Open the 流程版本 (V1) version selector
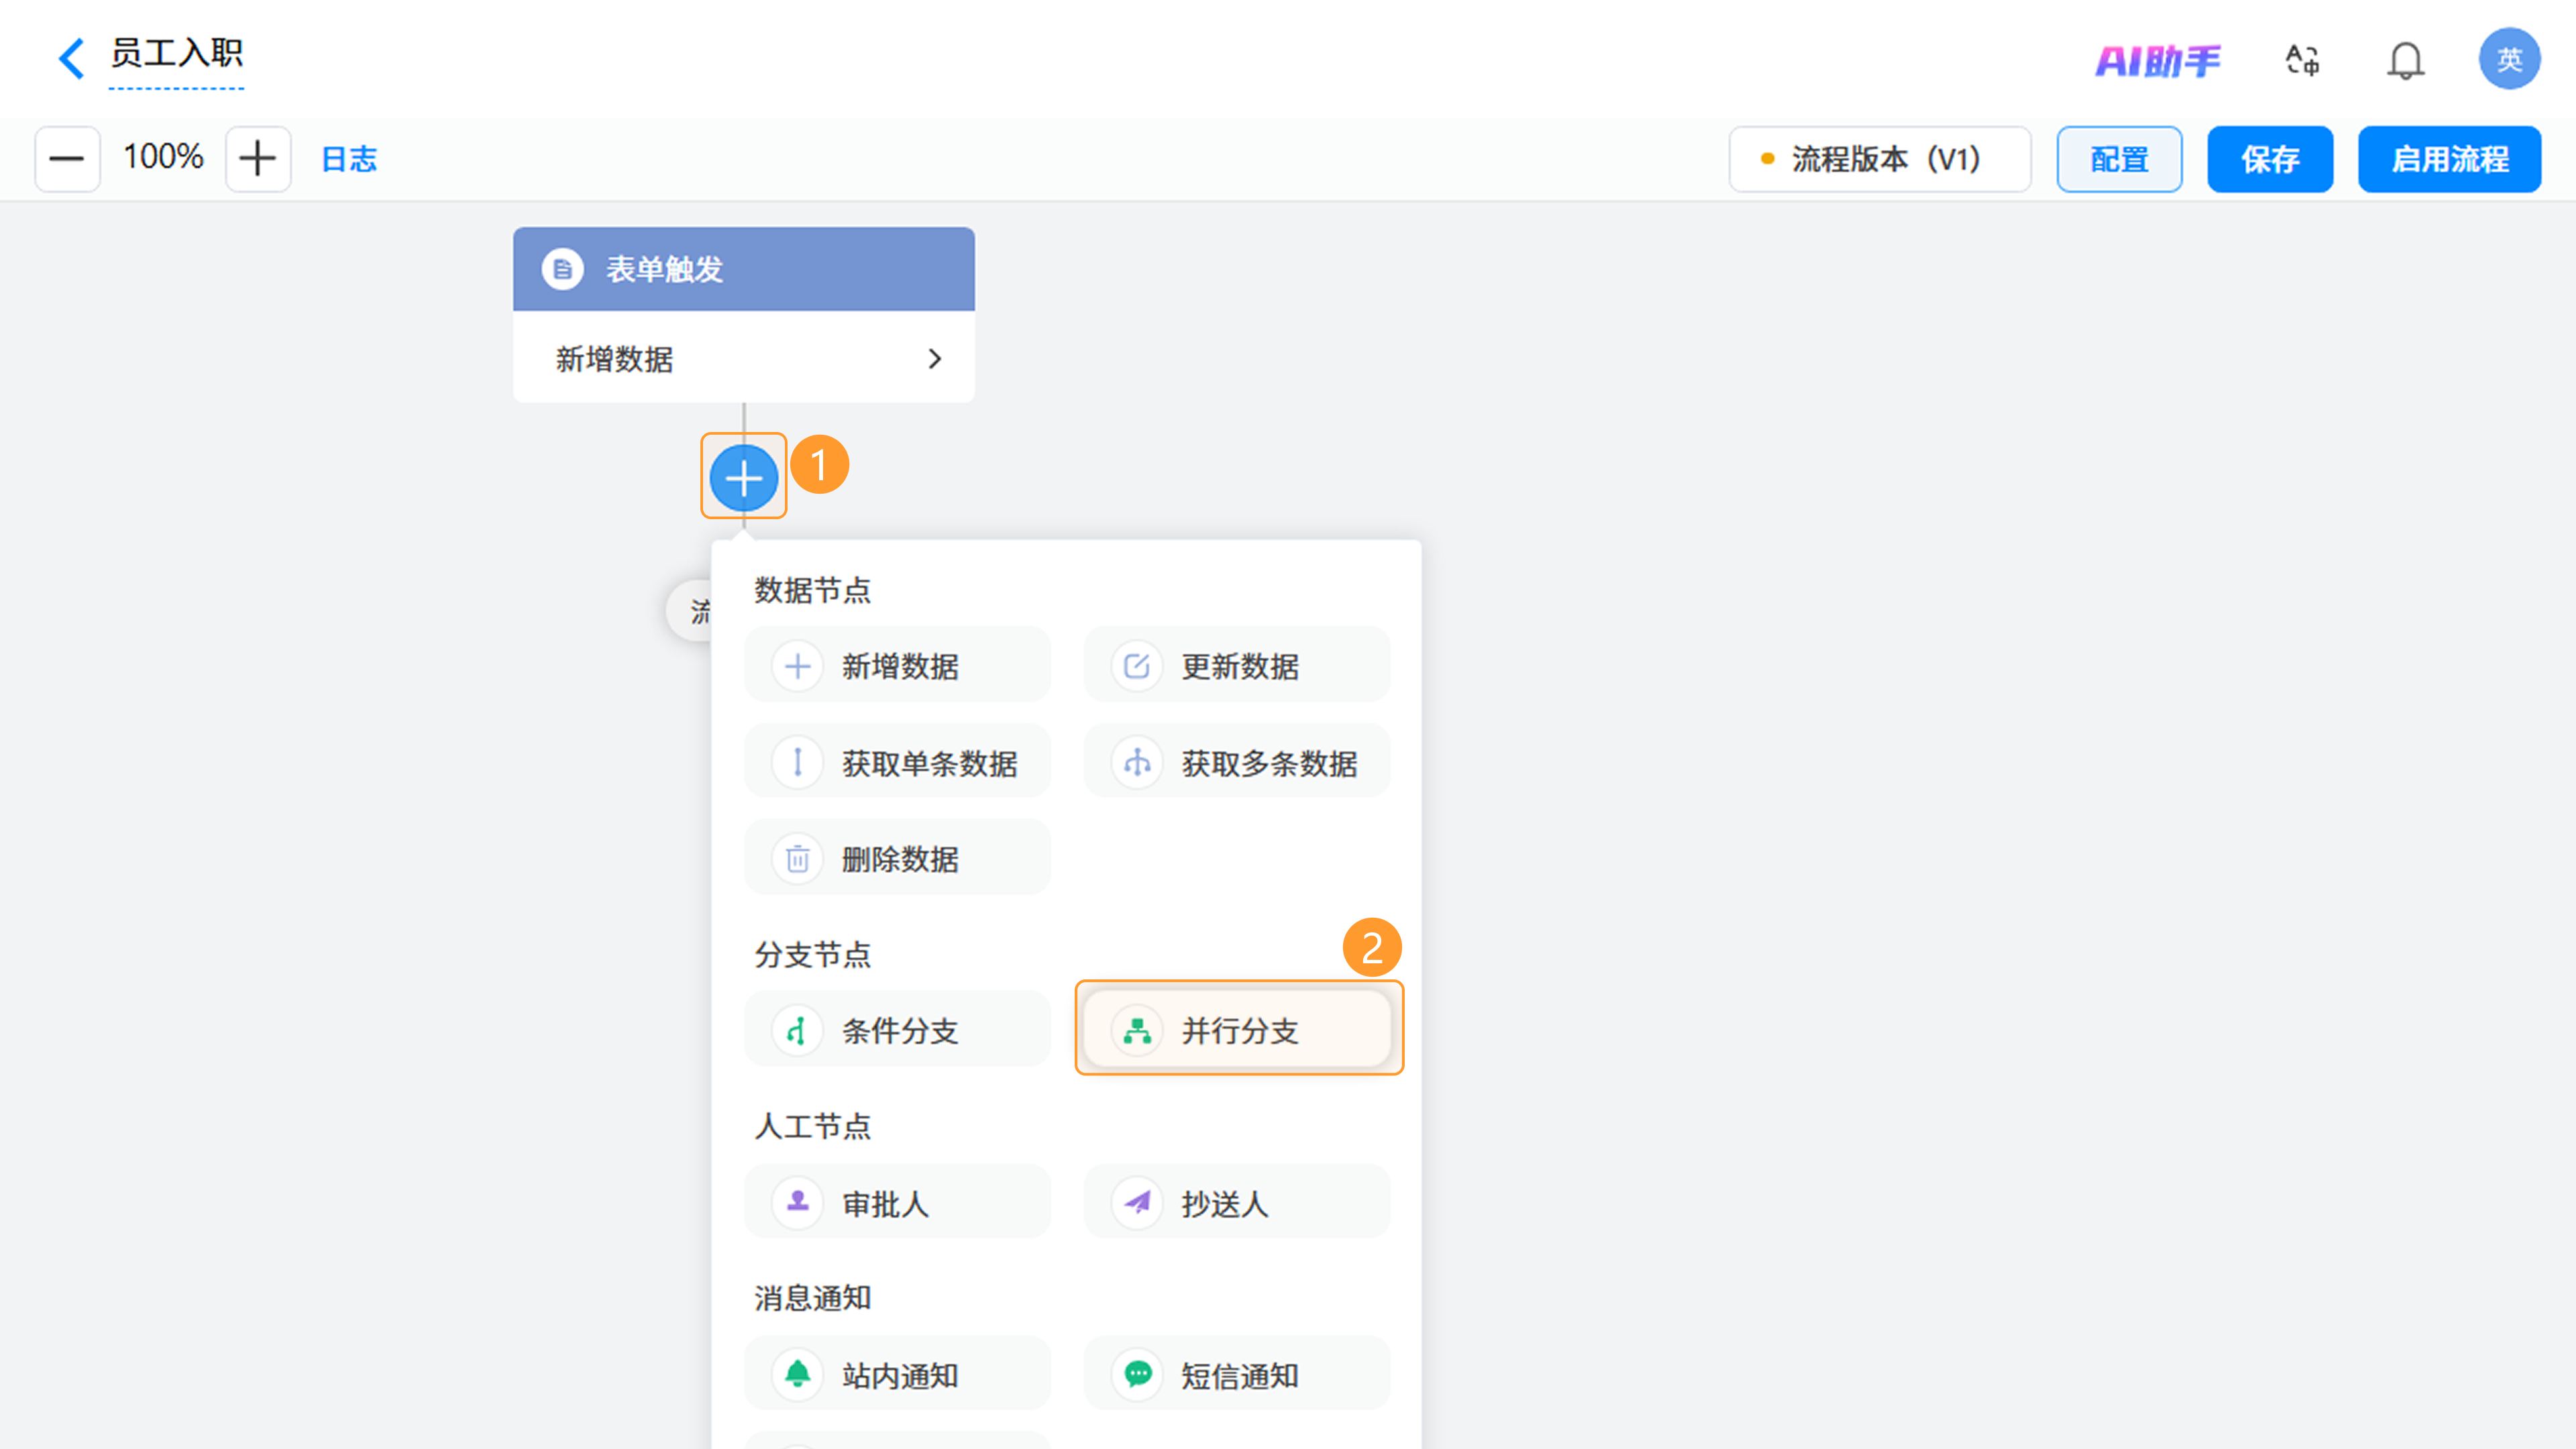Image resolution: width=2576 pixels, height=1449 pixels. point(1879,158)
